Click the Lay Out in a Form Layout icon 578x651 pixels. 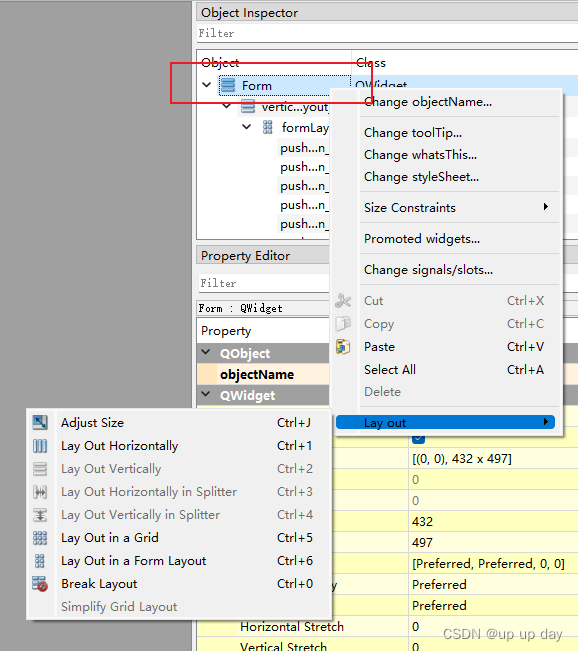click(40, 561)
